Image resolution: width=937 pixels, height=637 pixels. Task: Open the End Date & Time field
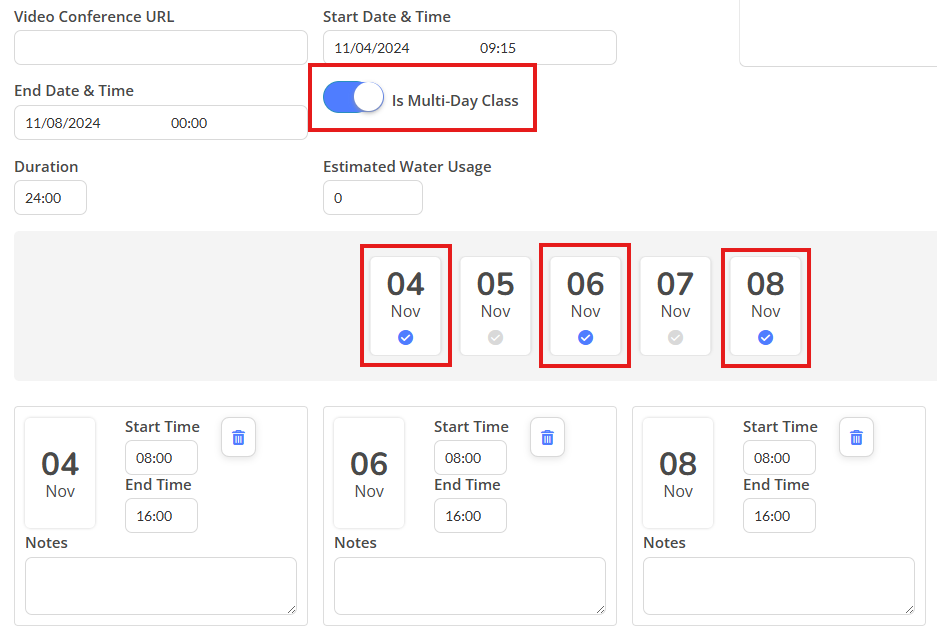point(161,123)
